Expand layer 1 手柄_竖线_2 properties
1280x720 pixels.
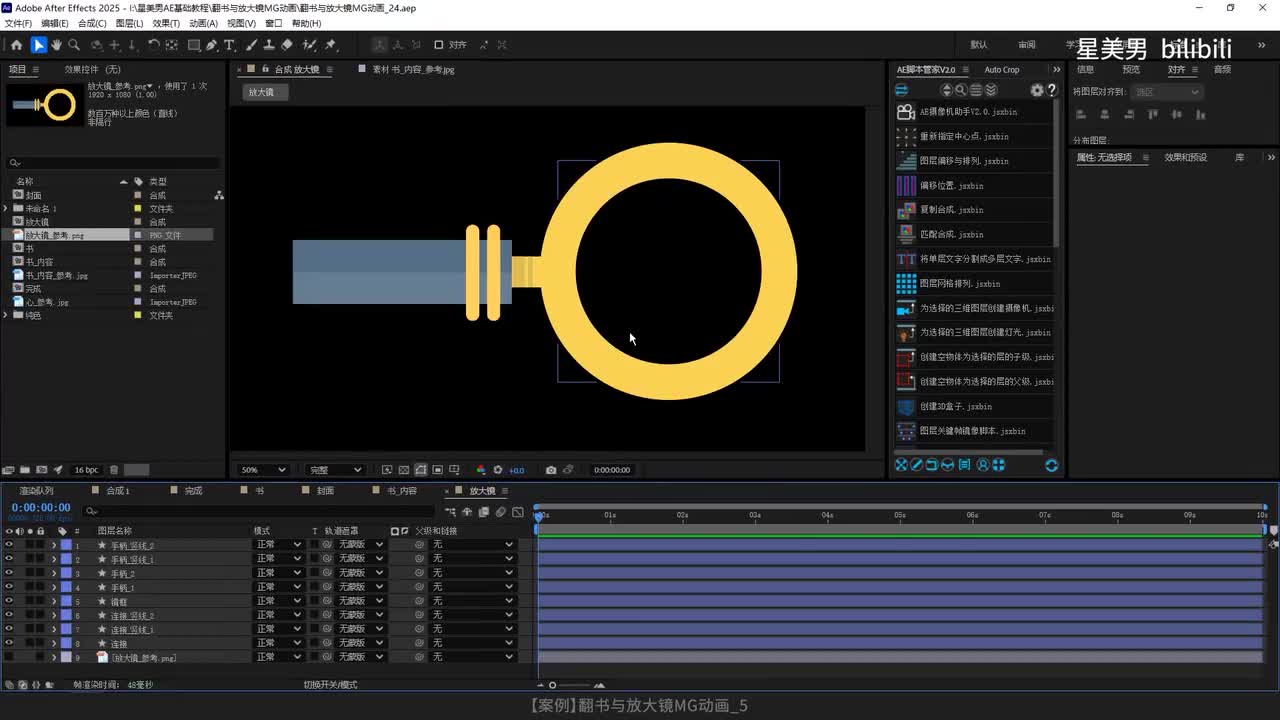coord(54,545)
